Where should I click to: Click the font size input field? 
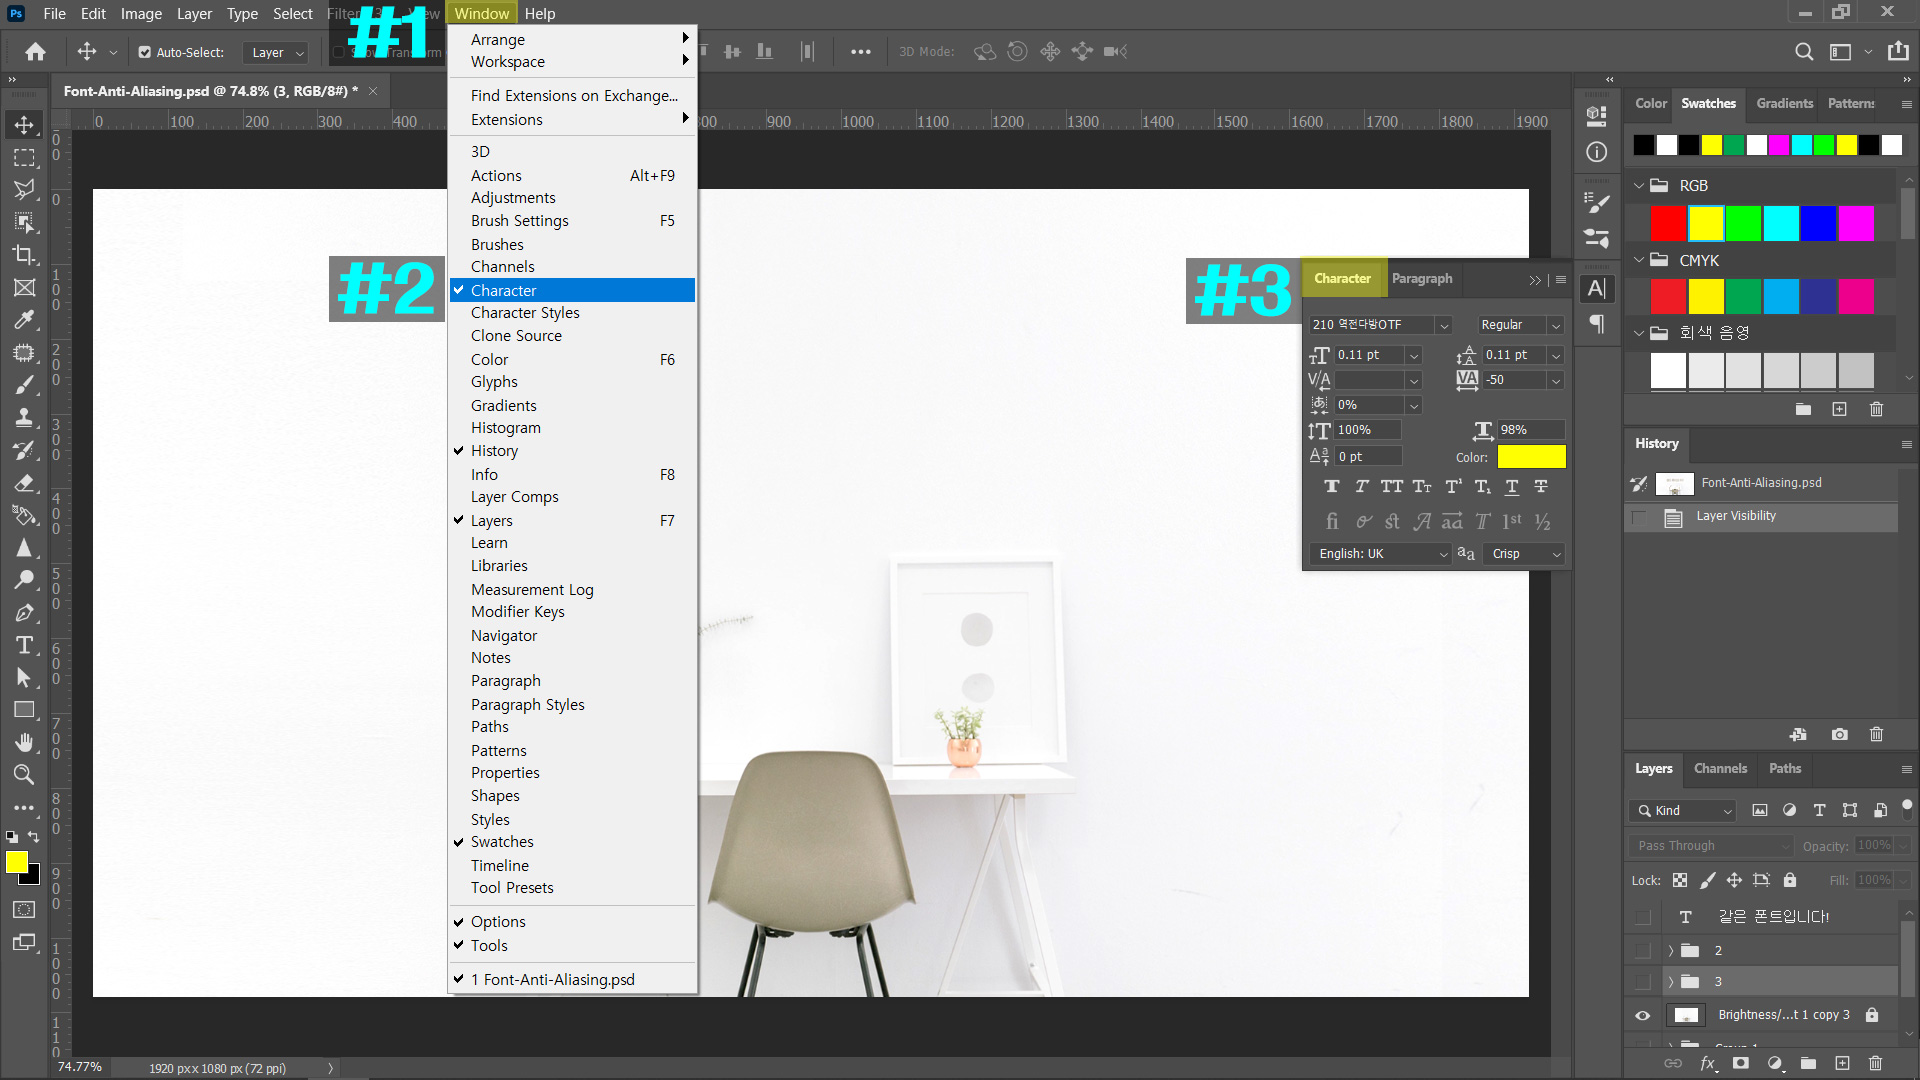tap(1368, 355)
